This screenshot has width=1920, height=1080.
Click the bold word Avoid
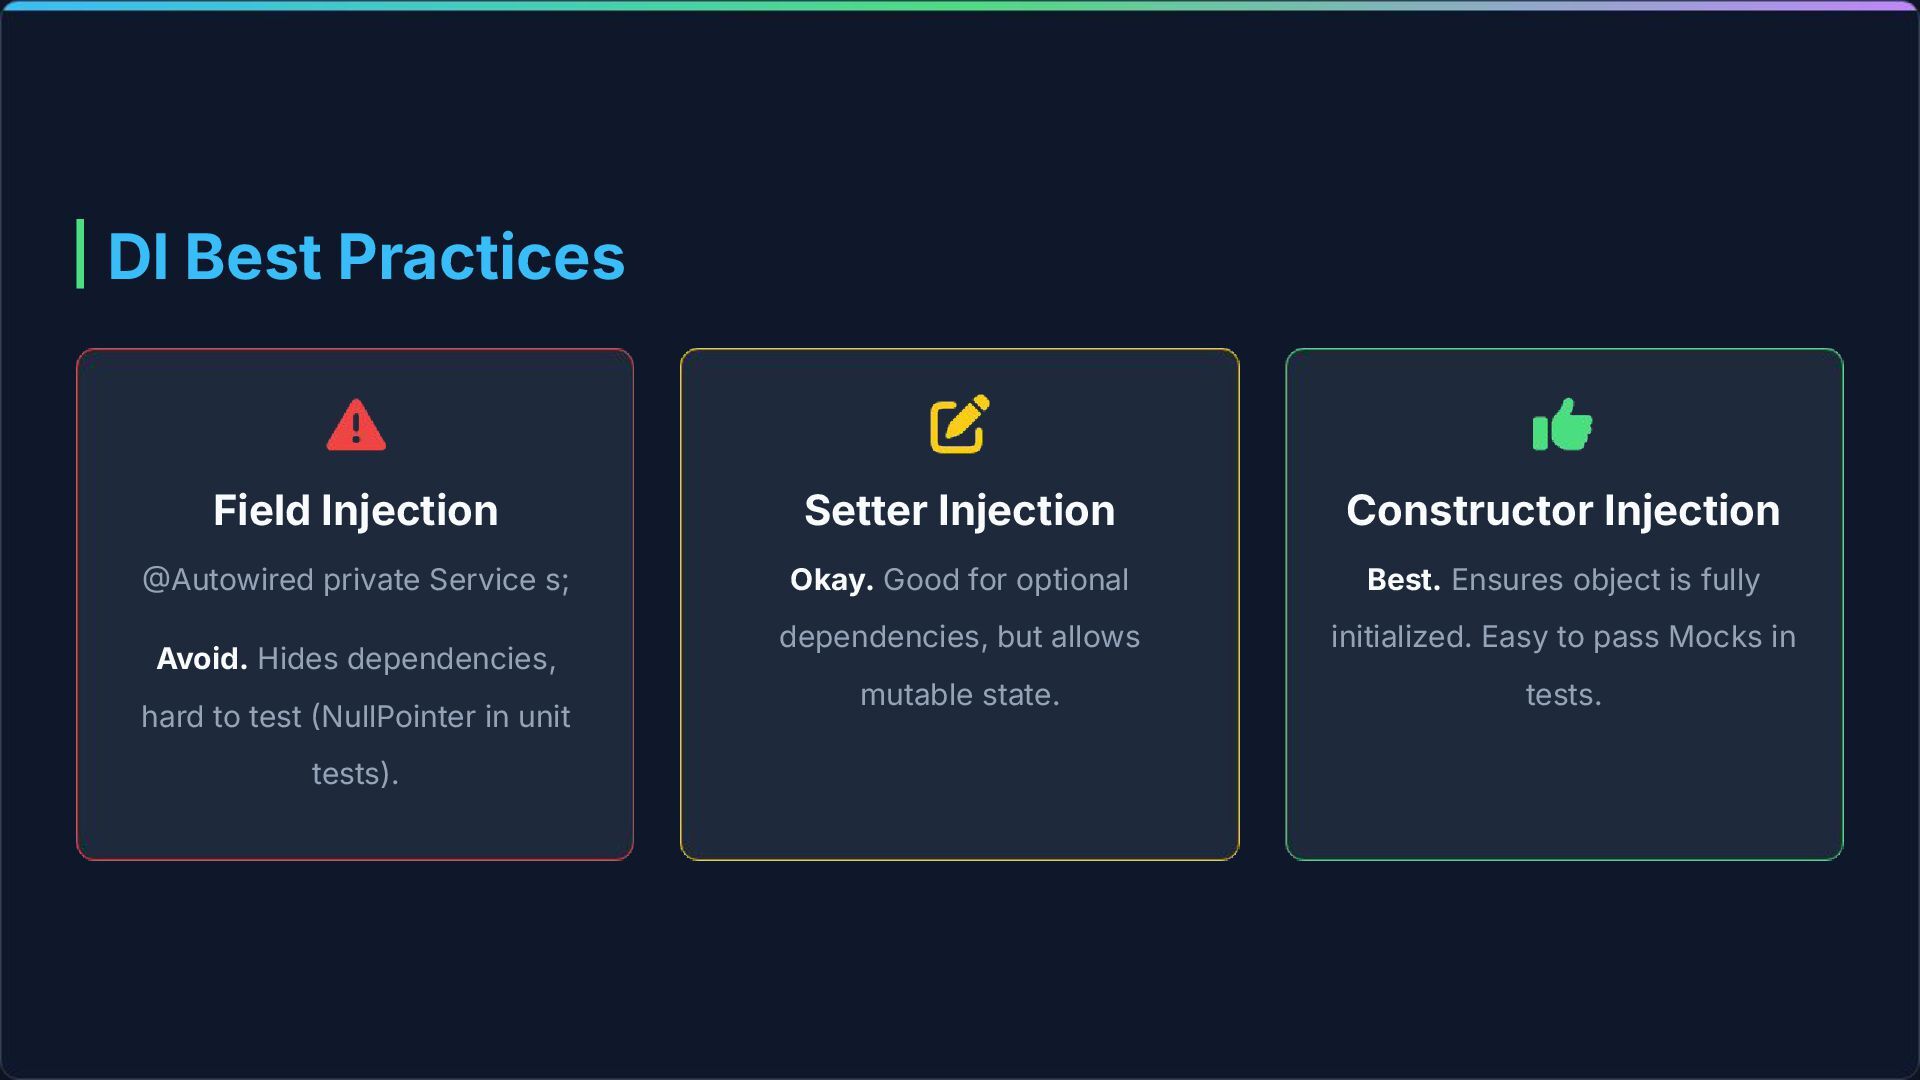click(201, 659)
